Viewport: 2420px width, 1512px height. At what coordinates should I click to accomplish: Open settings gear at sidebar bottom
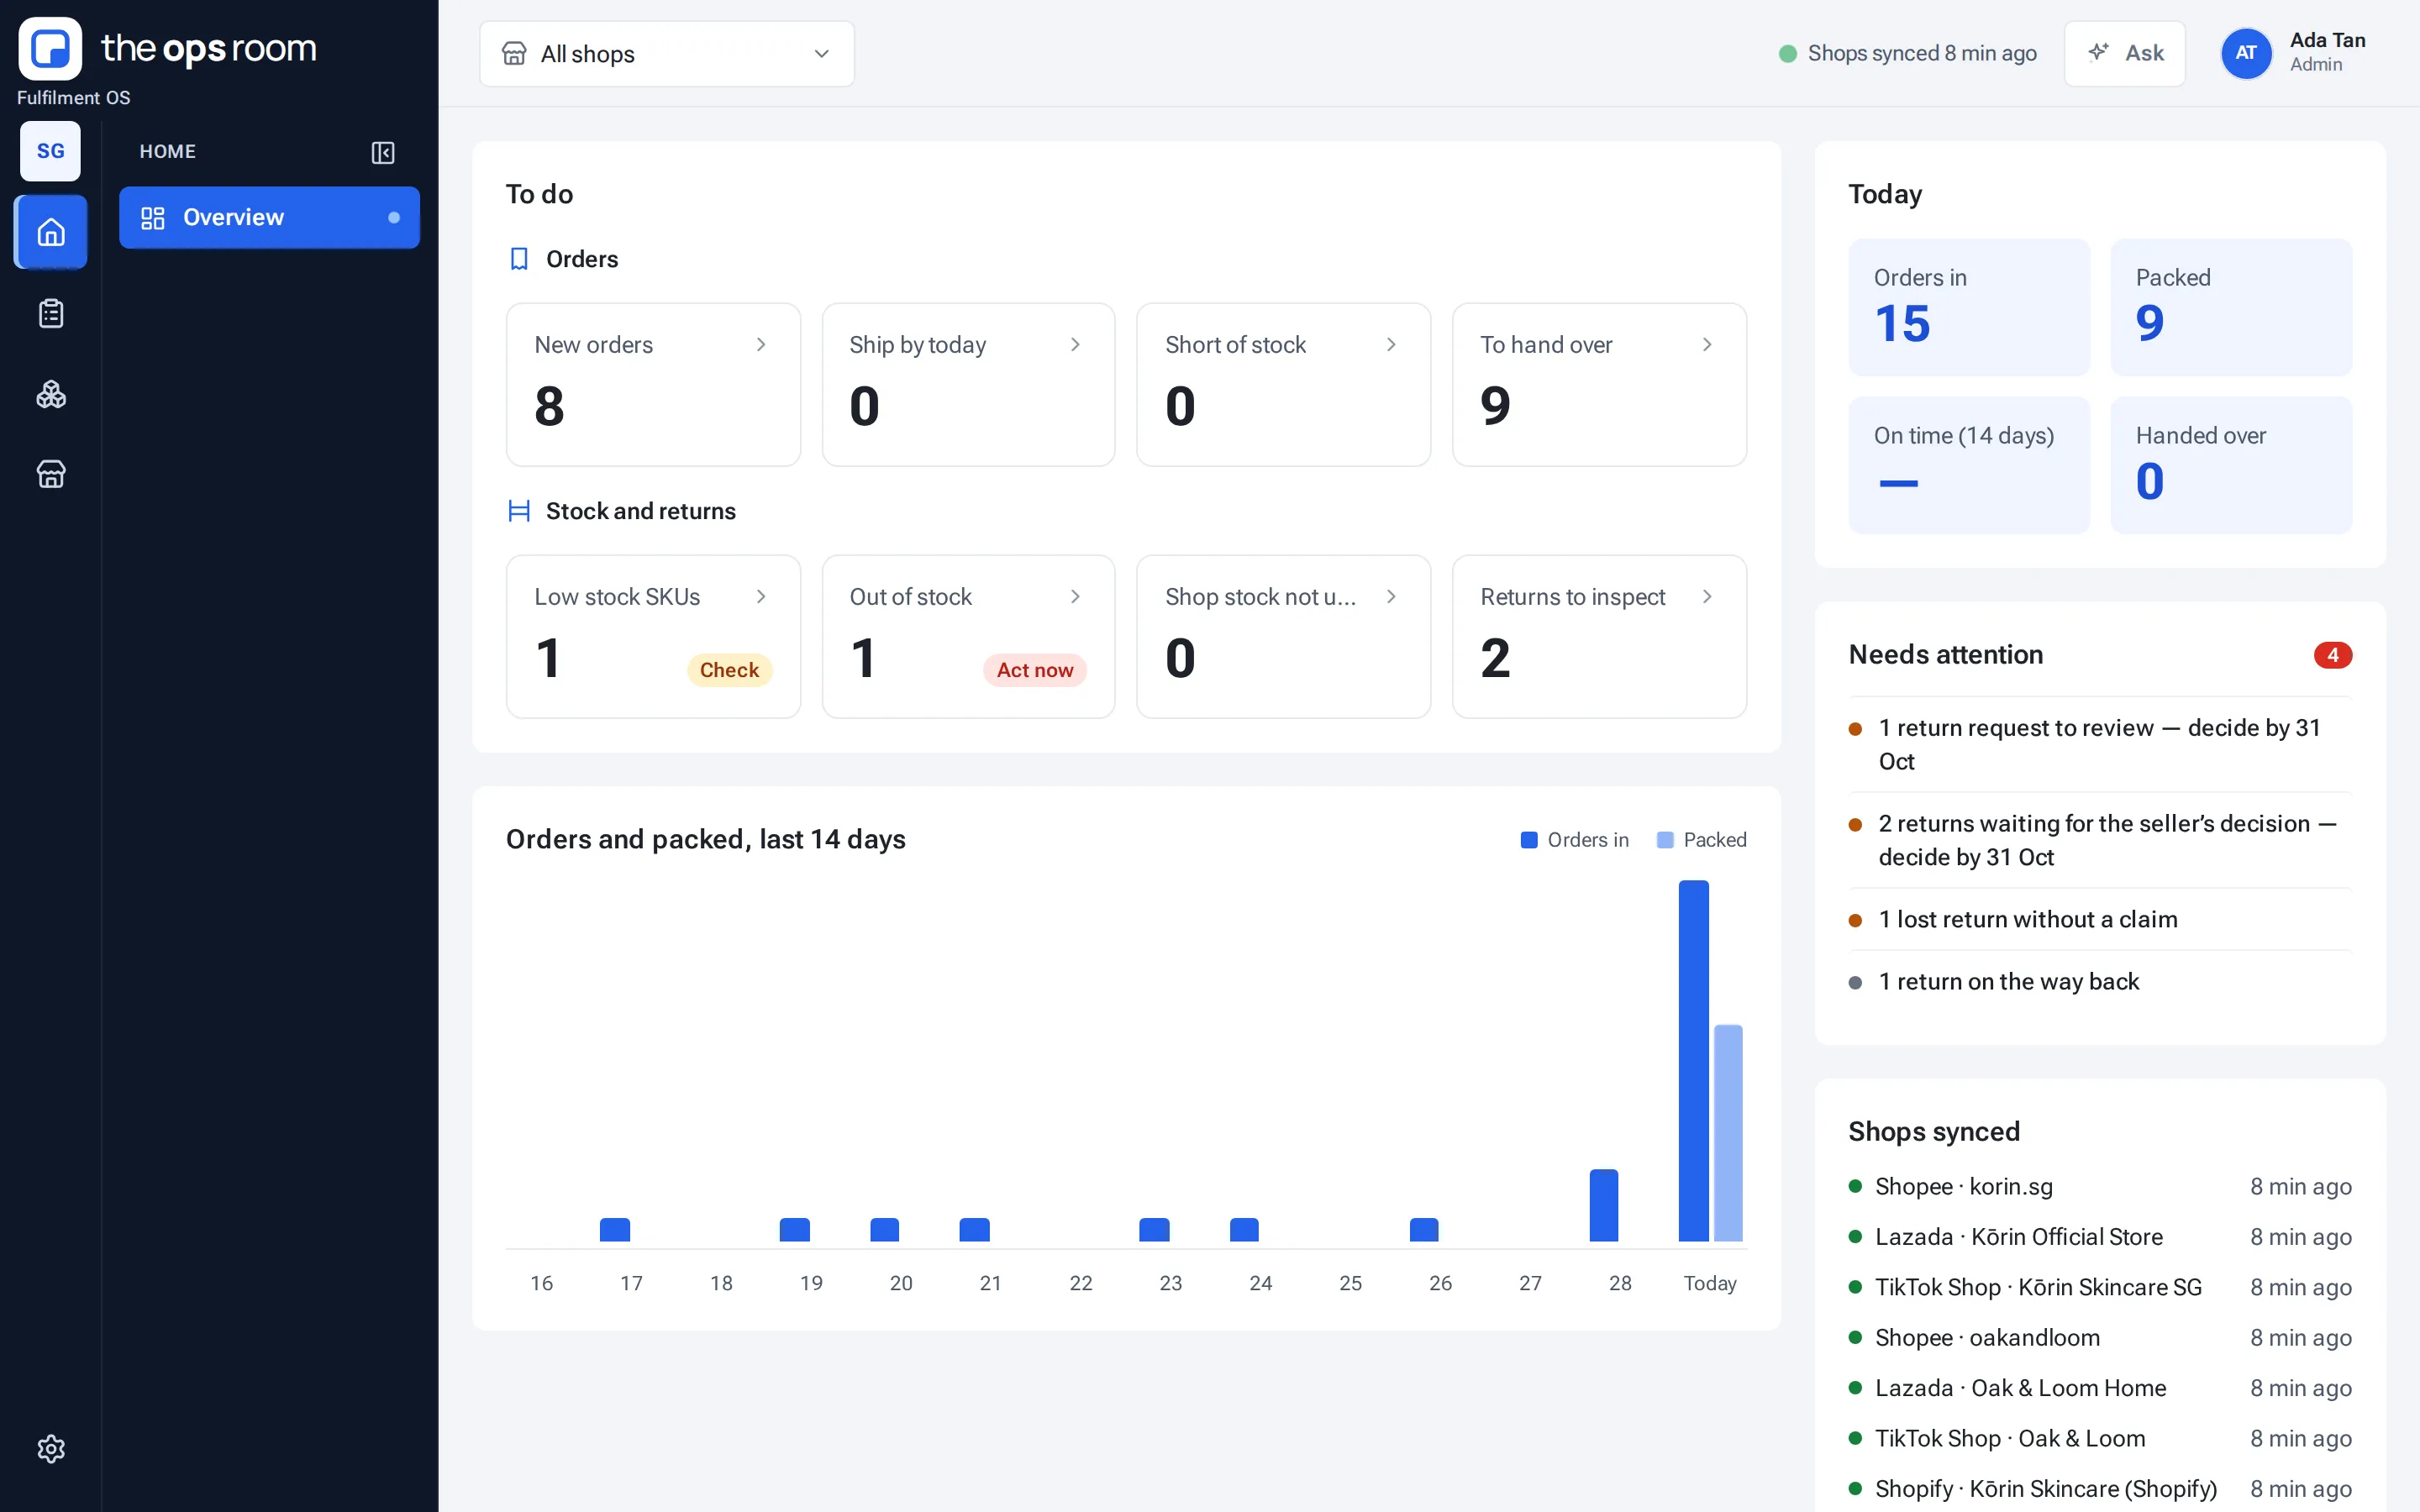(50, 1448)
